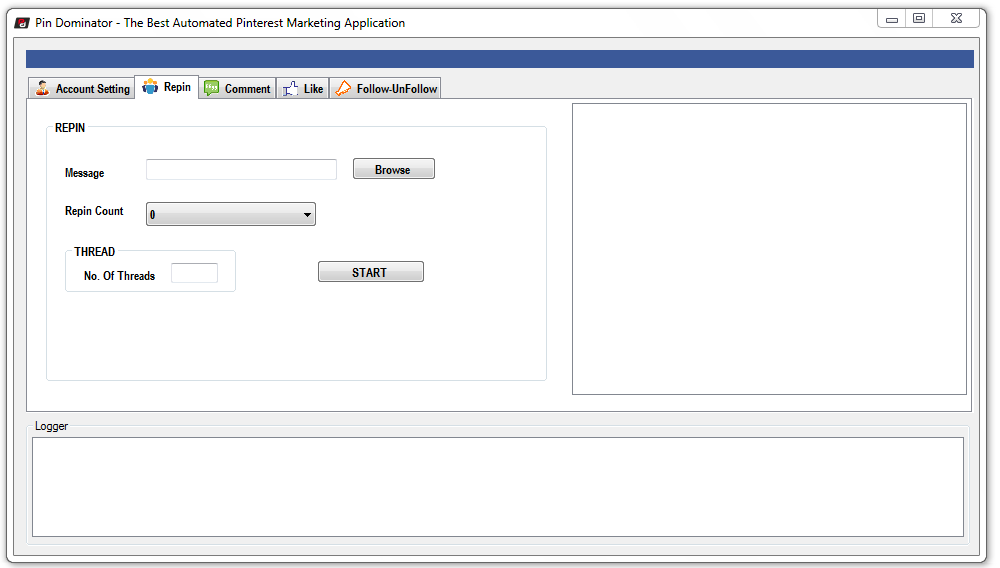Click inside the Logger output box
Screen dimensions: 1000x568
pyautogui.click(x=497, y=487)
